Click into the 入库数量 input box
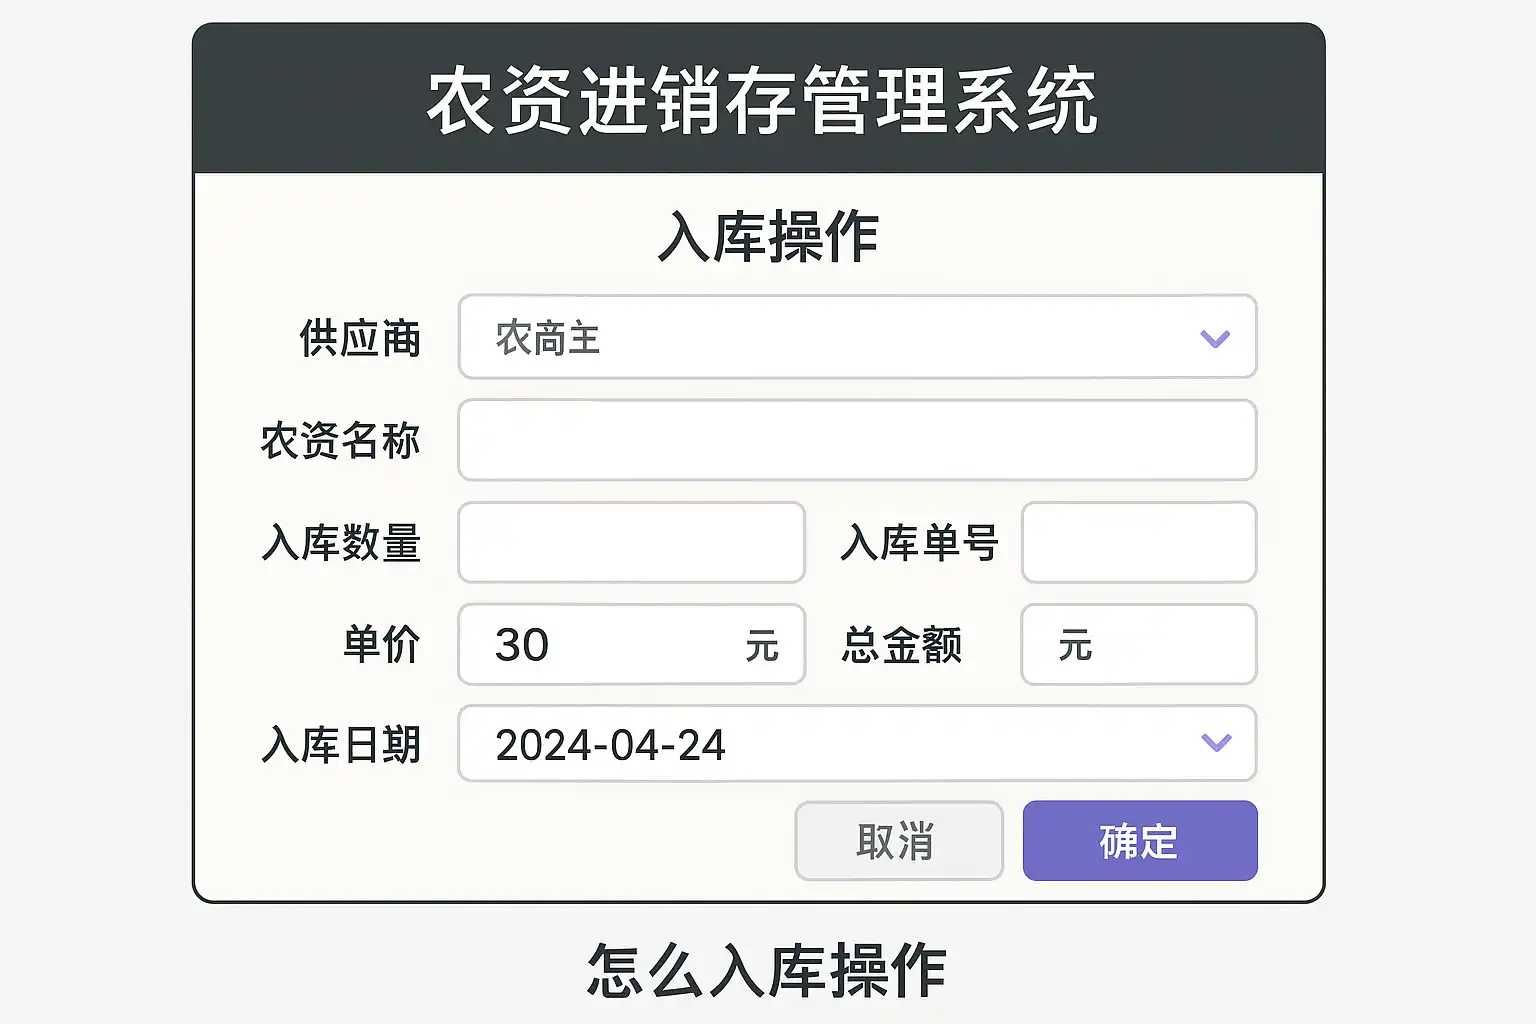The height and width of the screenshot is (1024, 1536). click(631, 542)
